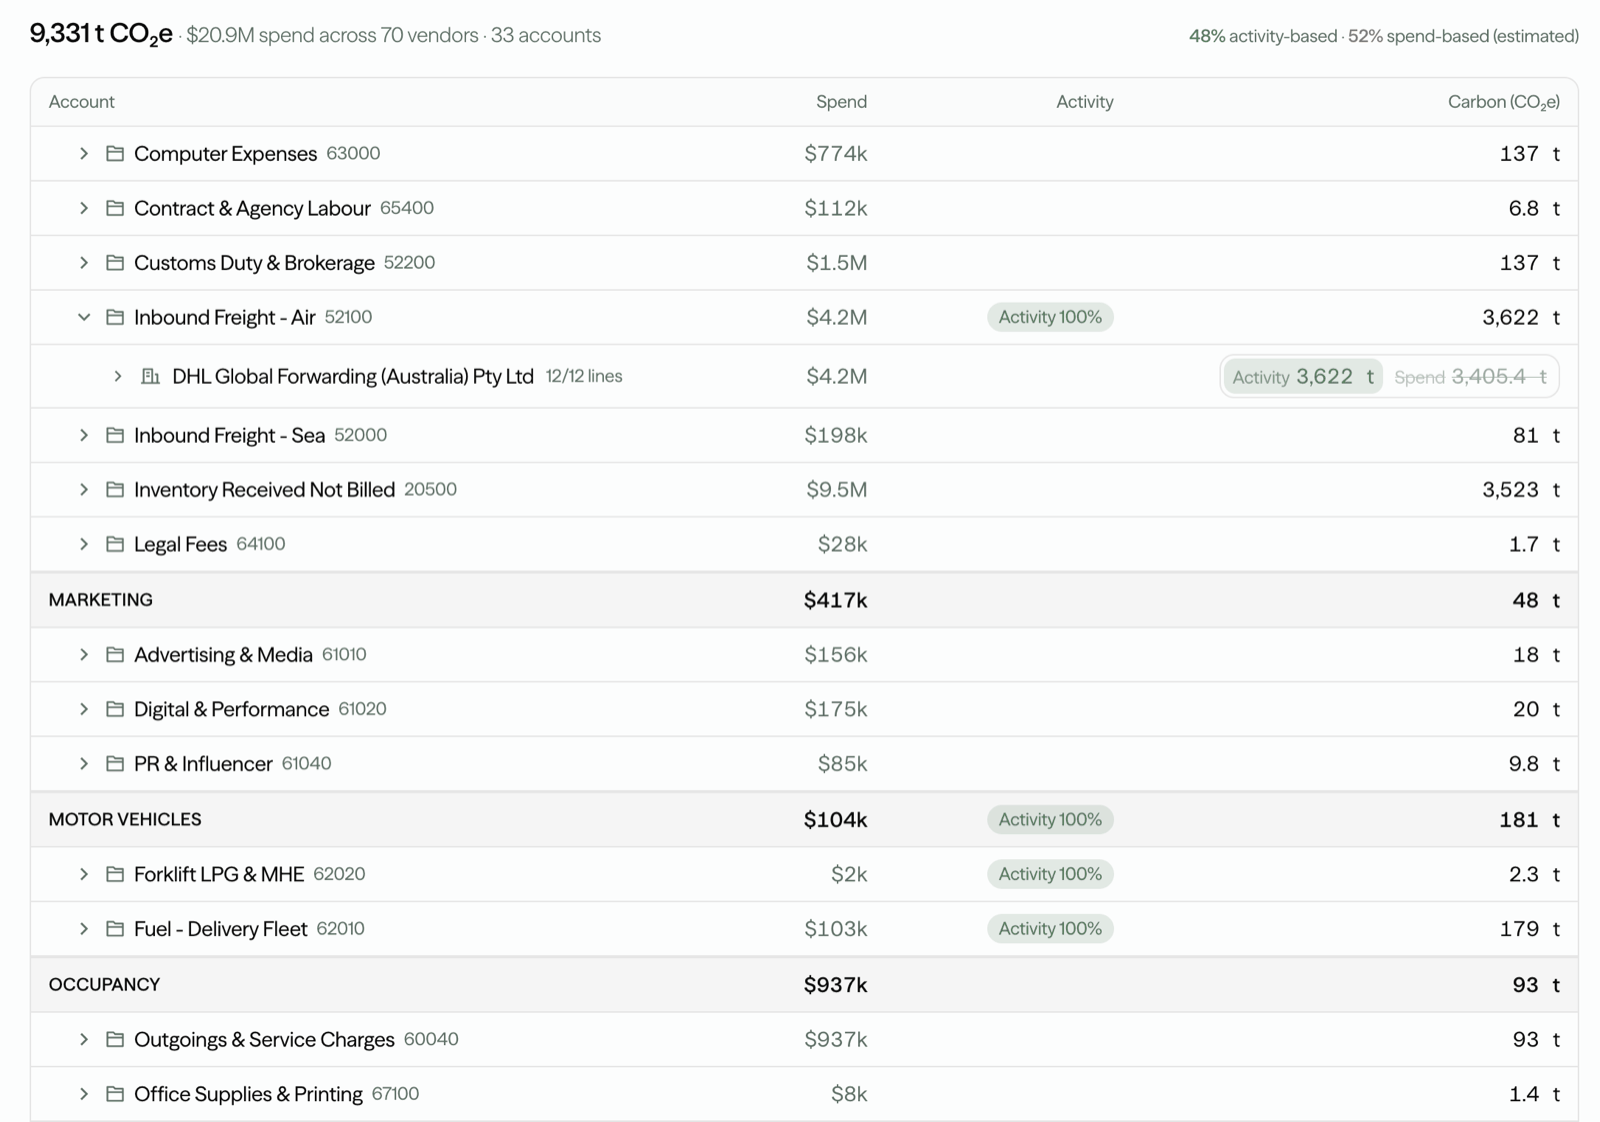1600x1122 pixels.
Task: Click Activity 100% badge on Inbound Freight - Air
Action: tap(1050, 317)
